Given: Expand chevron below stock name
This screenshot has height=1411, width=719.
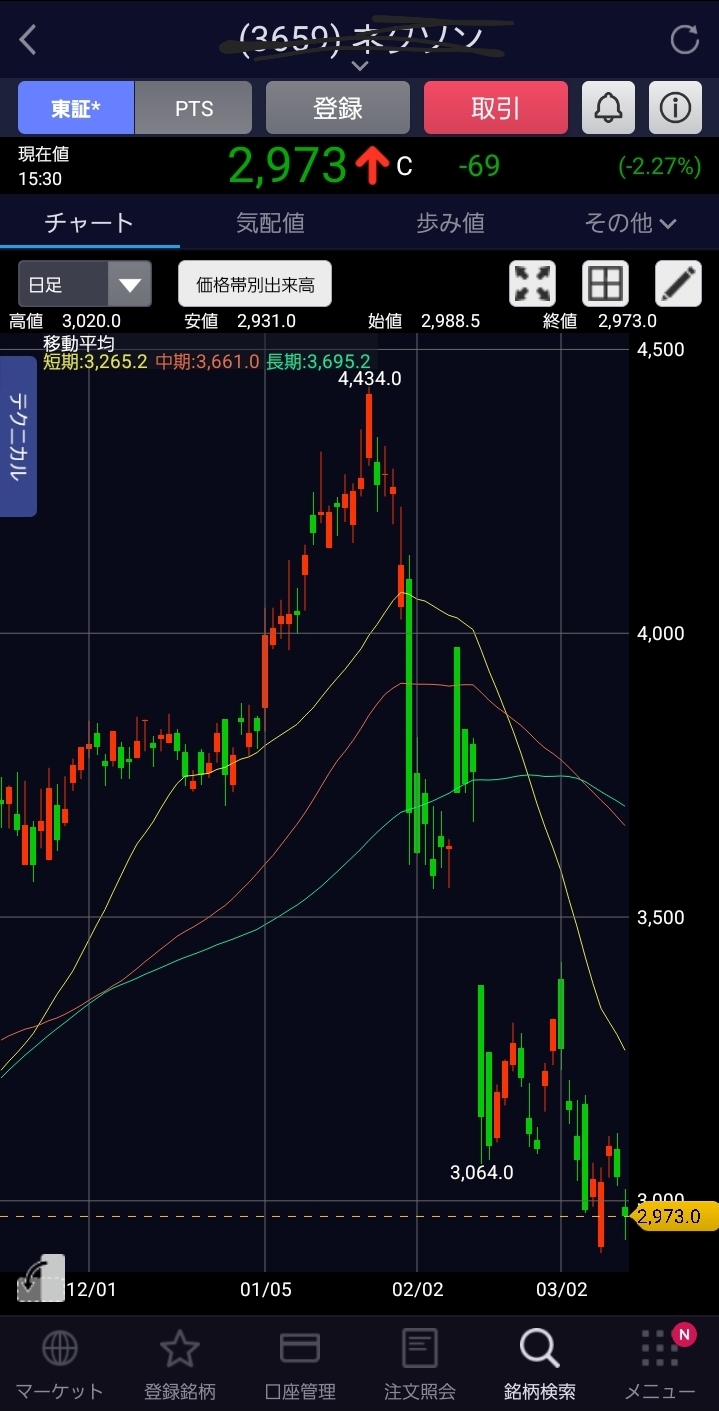Looking at the screenshot, I should (x=360, y=66).
